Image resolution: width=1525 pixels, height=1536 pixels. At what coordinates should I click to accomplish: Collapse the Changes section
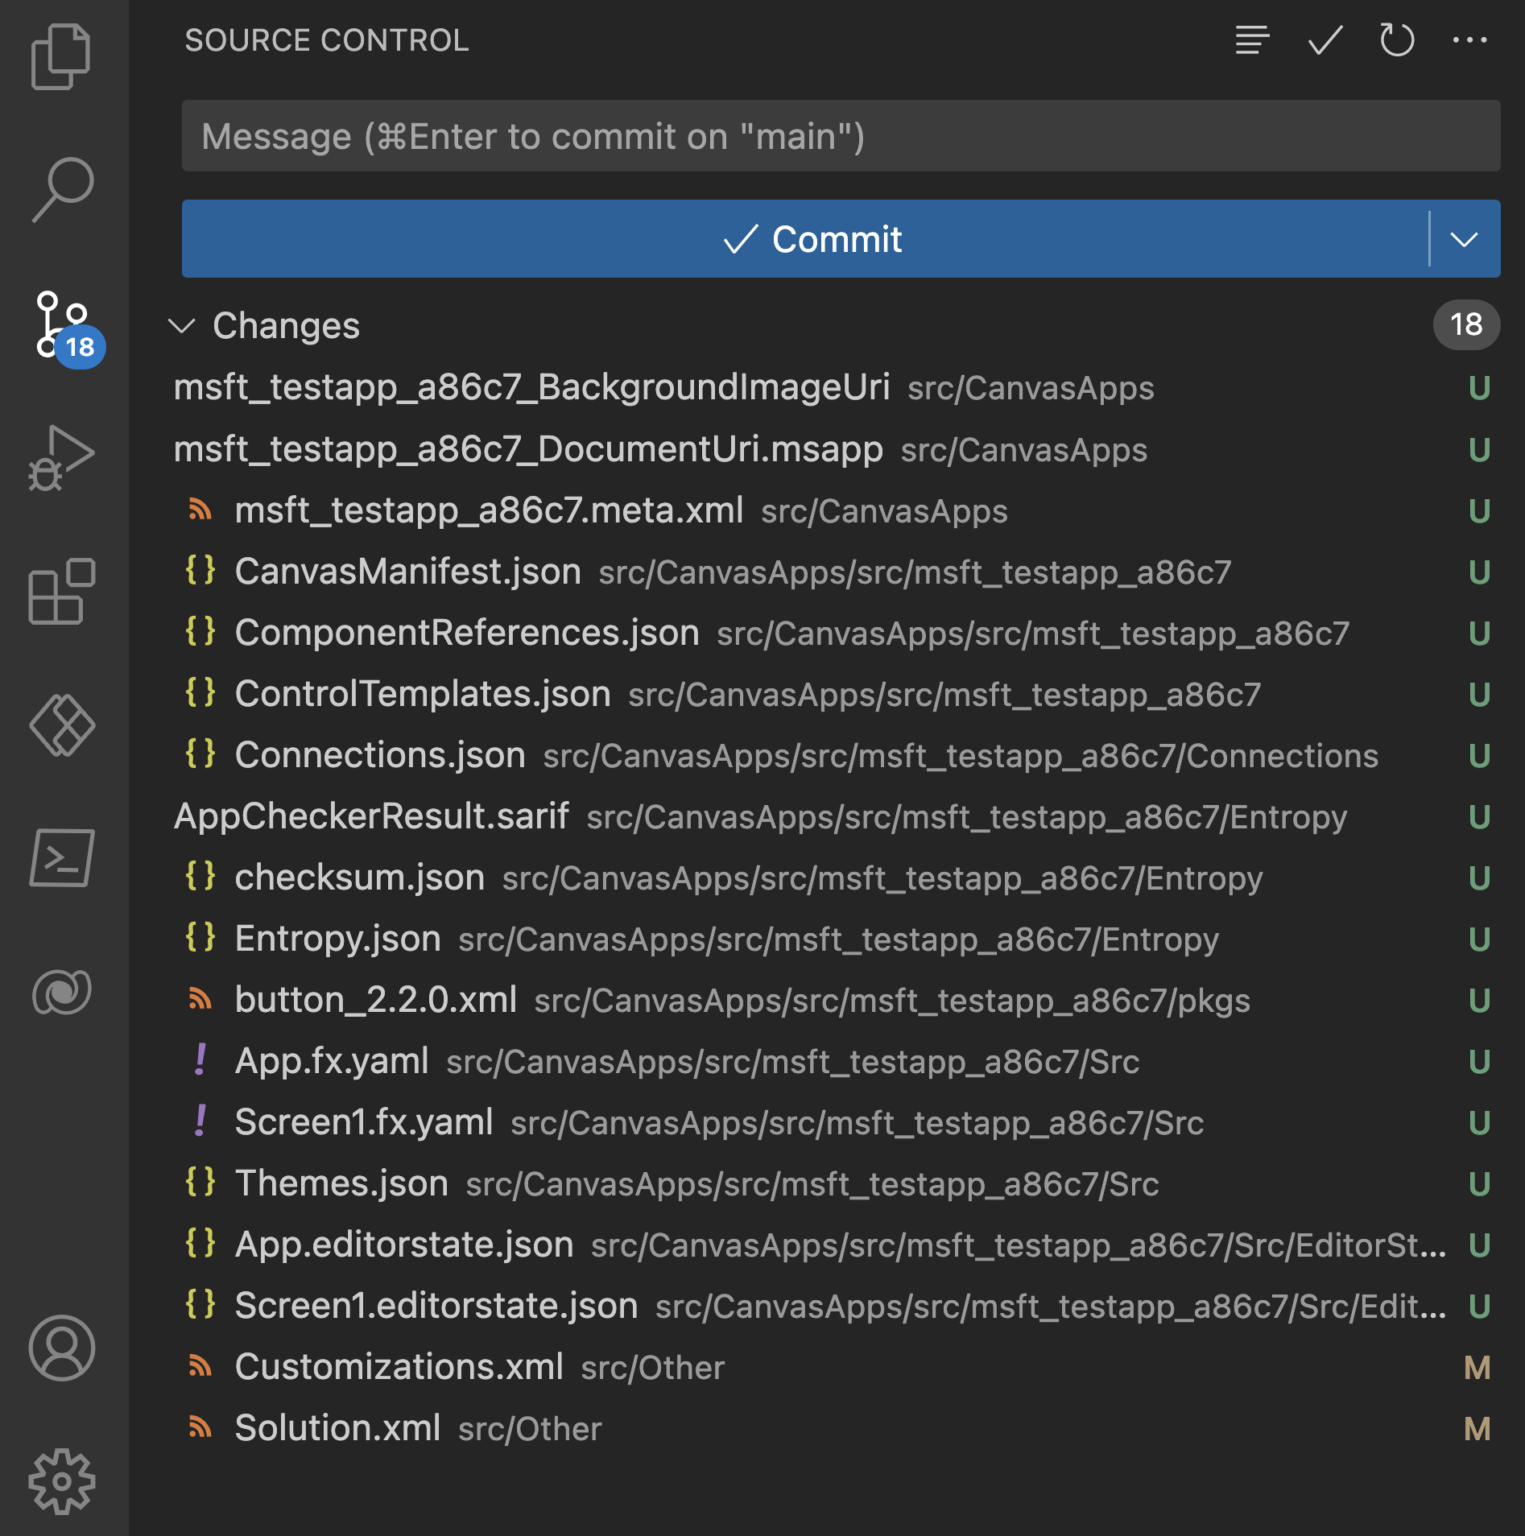[183, 325]
